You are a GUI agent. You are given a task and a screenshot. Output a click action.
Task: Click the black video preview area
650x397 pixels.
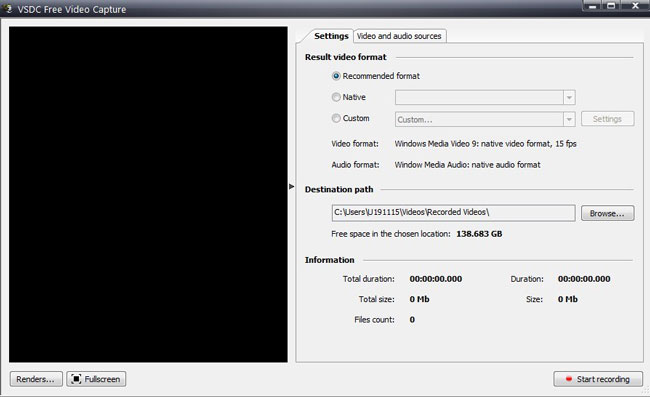point(148,194)
